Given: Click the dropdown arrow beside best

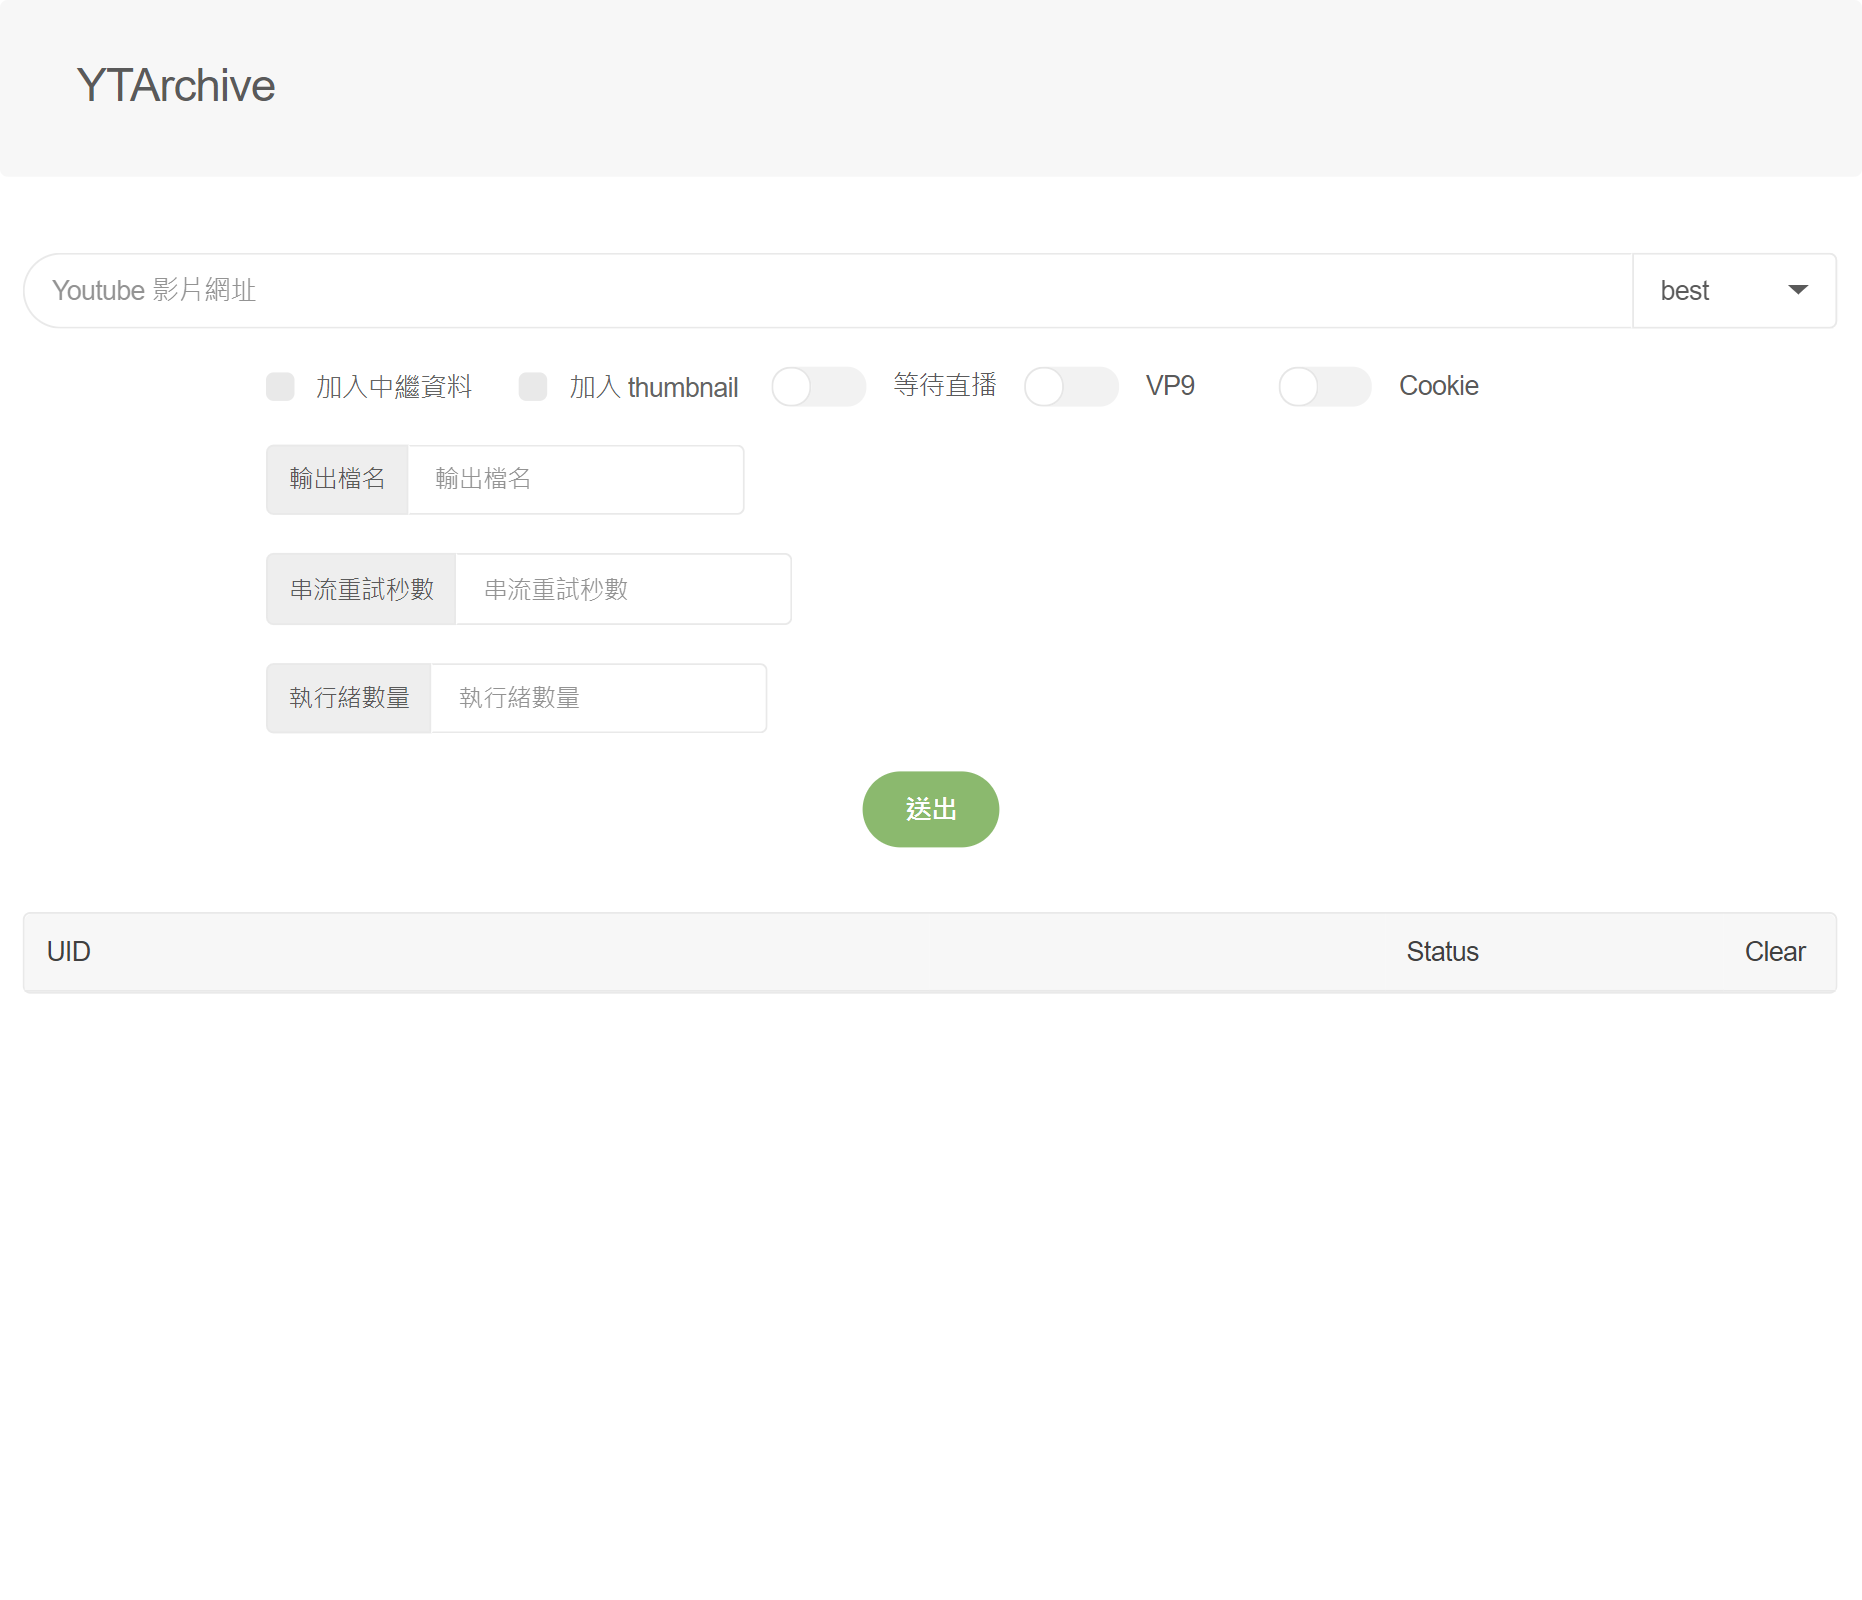Looking at the screenshot, I should (x=1797, y=291).
